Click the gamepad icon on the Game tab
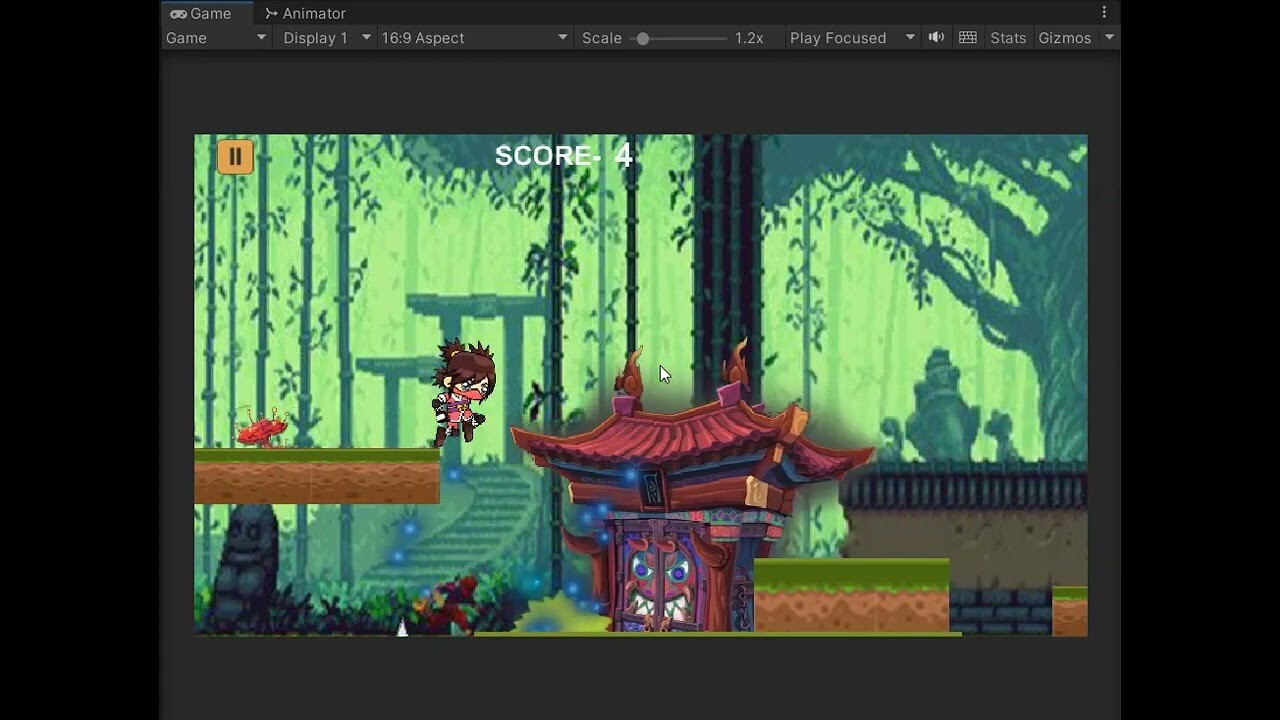Viewport: 1280px width, 720px height. 181,13
